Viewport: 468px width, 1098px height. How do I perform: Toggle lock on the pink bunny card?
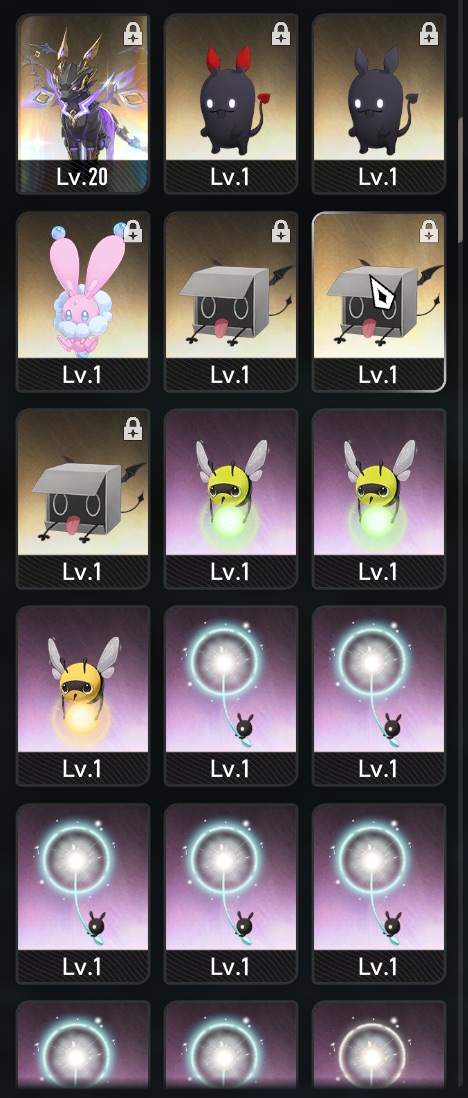click(132, 231)
